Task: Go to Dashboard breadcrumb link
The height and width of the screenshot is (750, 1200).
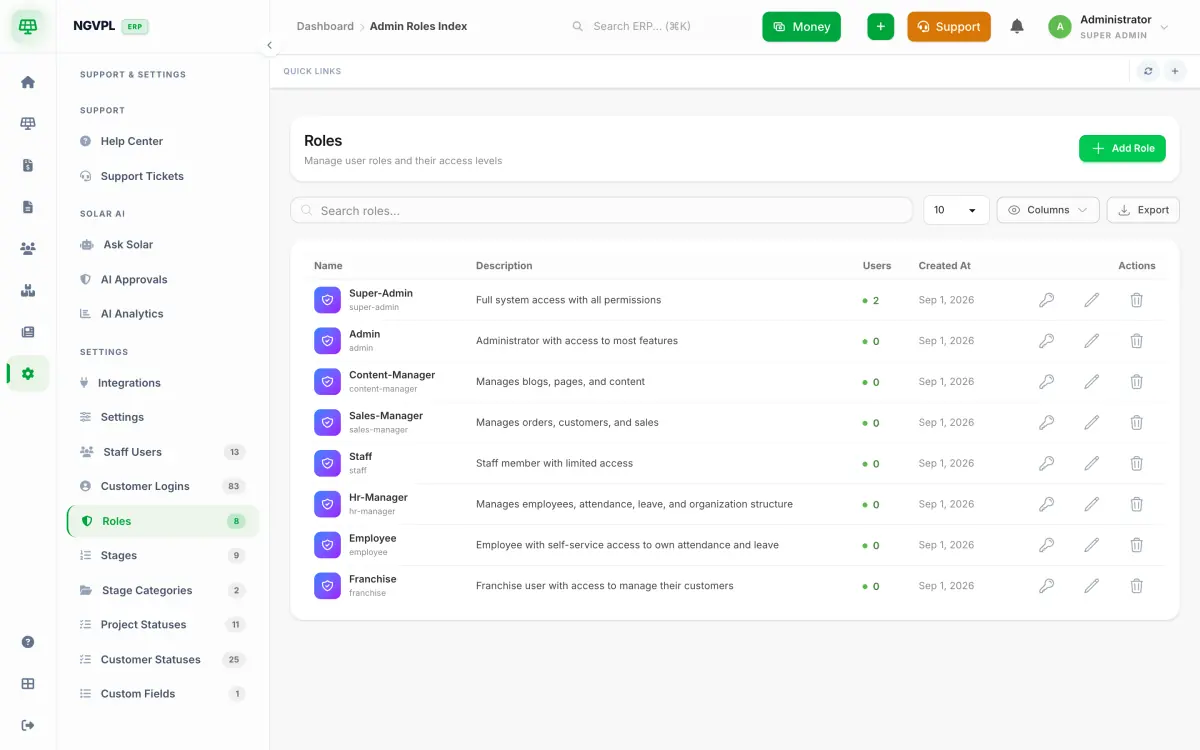Action: click(325, 26)
